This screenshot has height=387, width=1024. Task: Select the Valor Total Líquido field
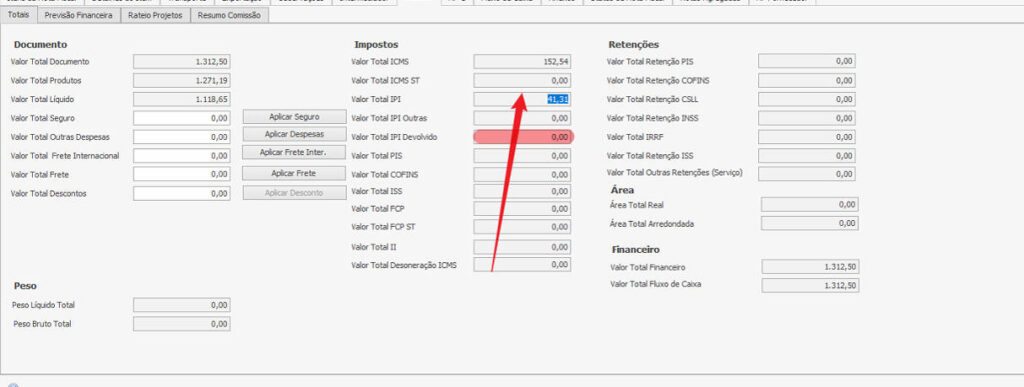tap(182, 100)
